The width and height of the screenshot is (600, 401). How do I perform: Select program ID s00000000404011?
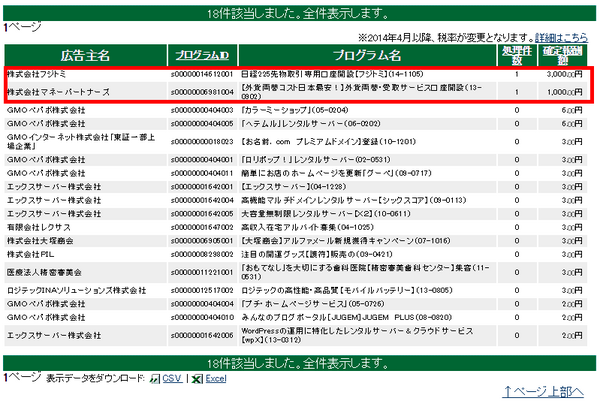[x=202, y=173]
